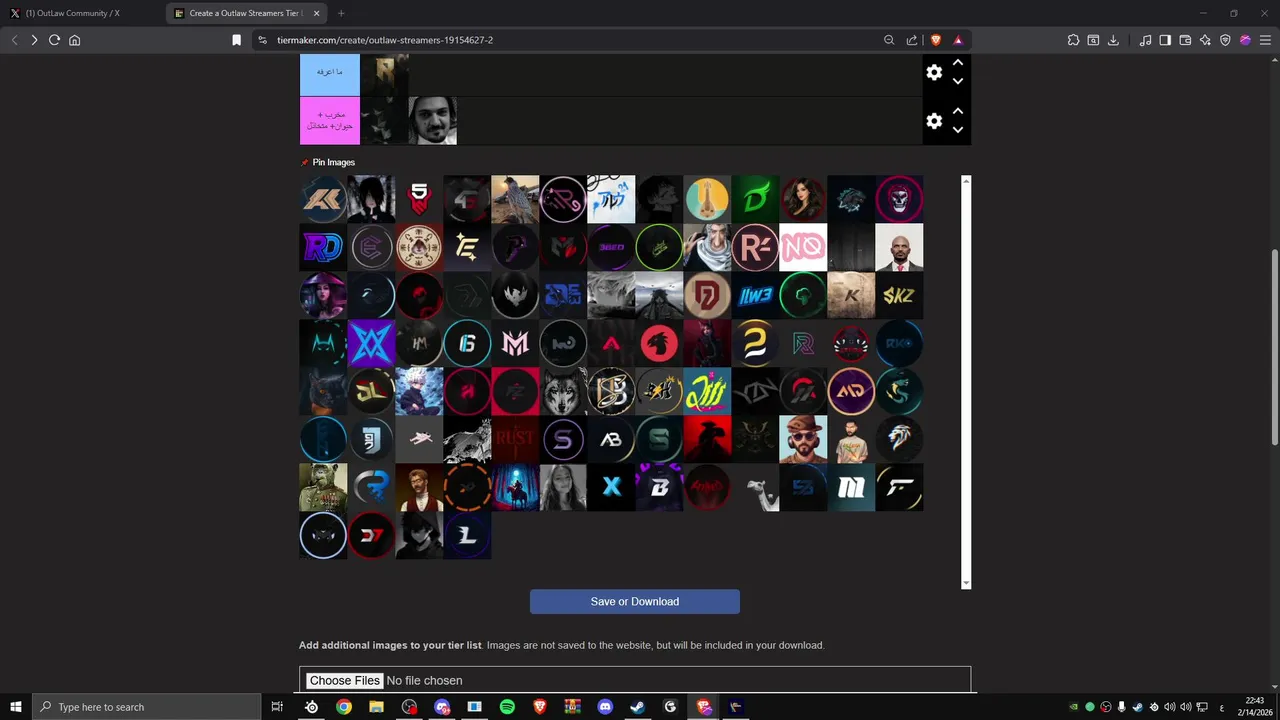The width and height of the screenshot is (1280, 720).
Task: Open the browser home page
Action: [74, 40]
